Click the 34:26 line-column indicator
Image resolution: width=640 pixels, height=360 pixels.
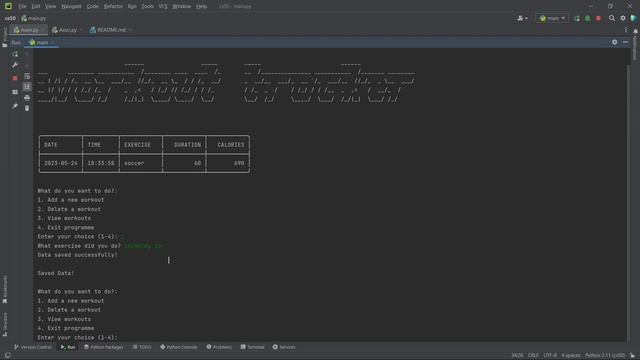point(517,356)
